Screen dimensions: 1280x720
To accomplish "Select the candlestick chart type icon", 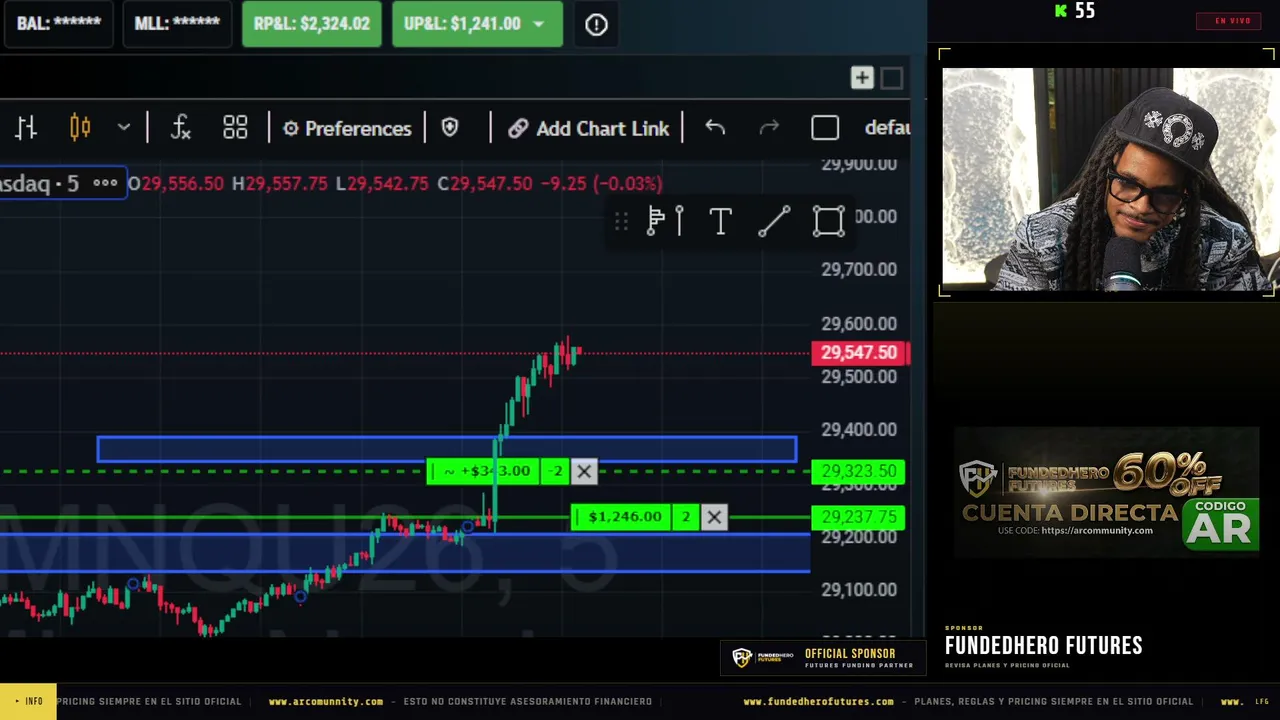I will click(80, 128).
